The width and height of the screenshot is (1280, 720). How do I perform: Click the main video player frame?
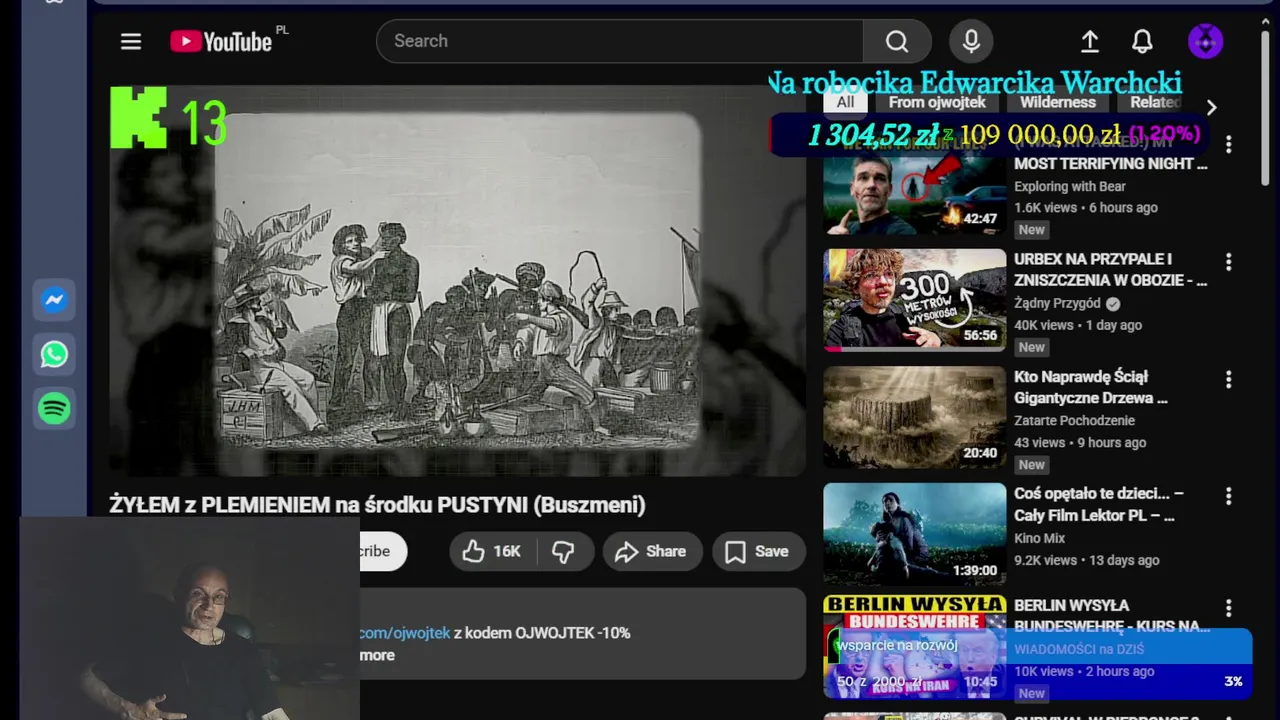coord(458,280)
